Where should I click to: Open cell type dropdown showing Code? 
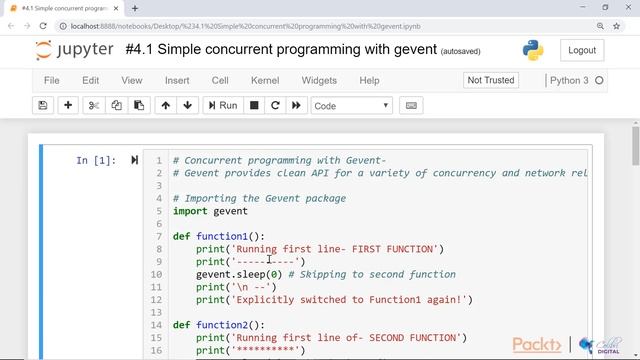tap(351, 106)
